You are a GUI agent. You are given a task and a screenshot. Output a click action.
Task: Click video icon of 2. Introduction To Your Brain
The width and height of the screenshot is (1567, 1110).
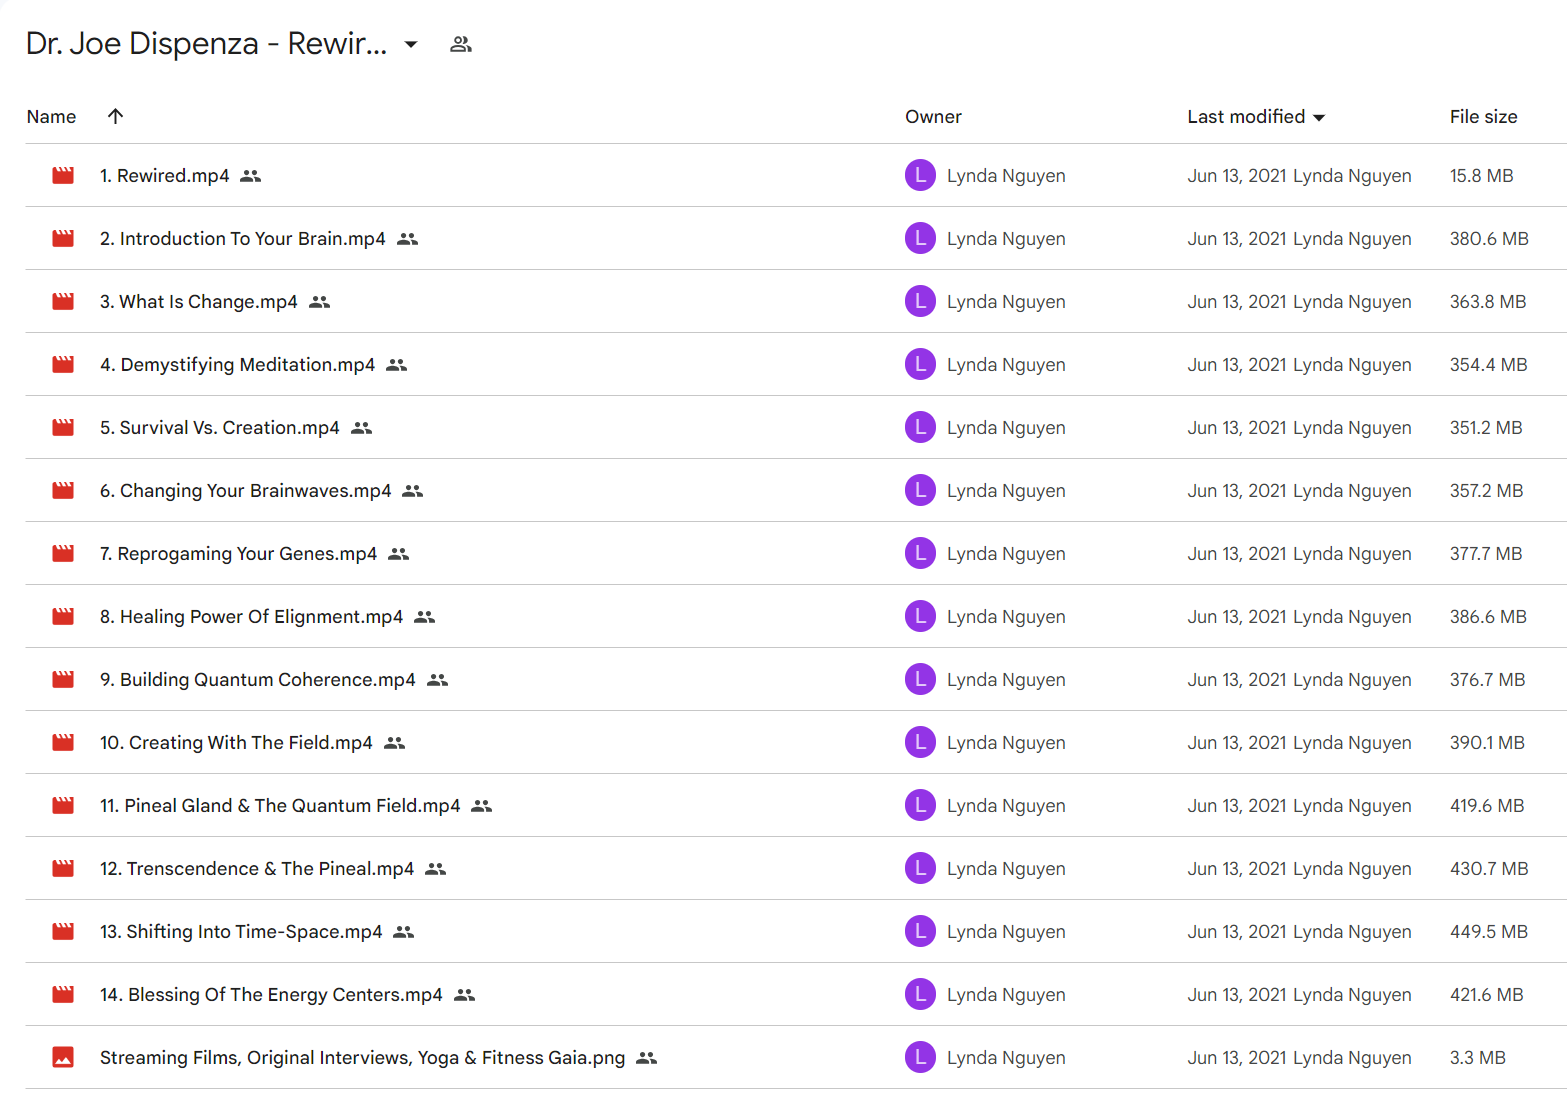pyautogui.click(x=63, y=238)
